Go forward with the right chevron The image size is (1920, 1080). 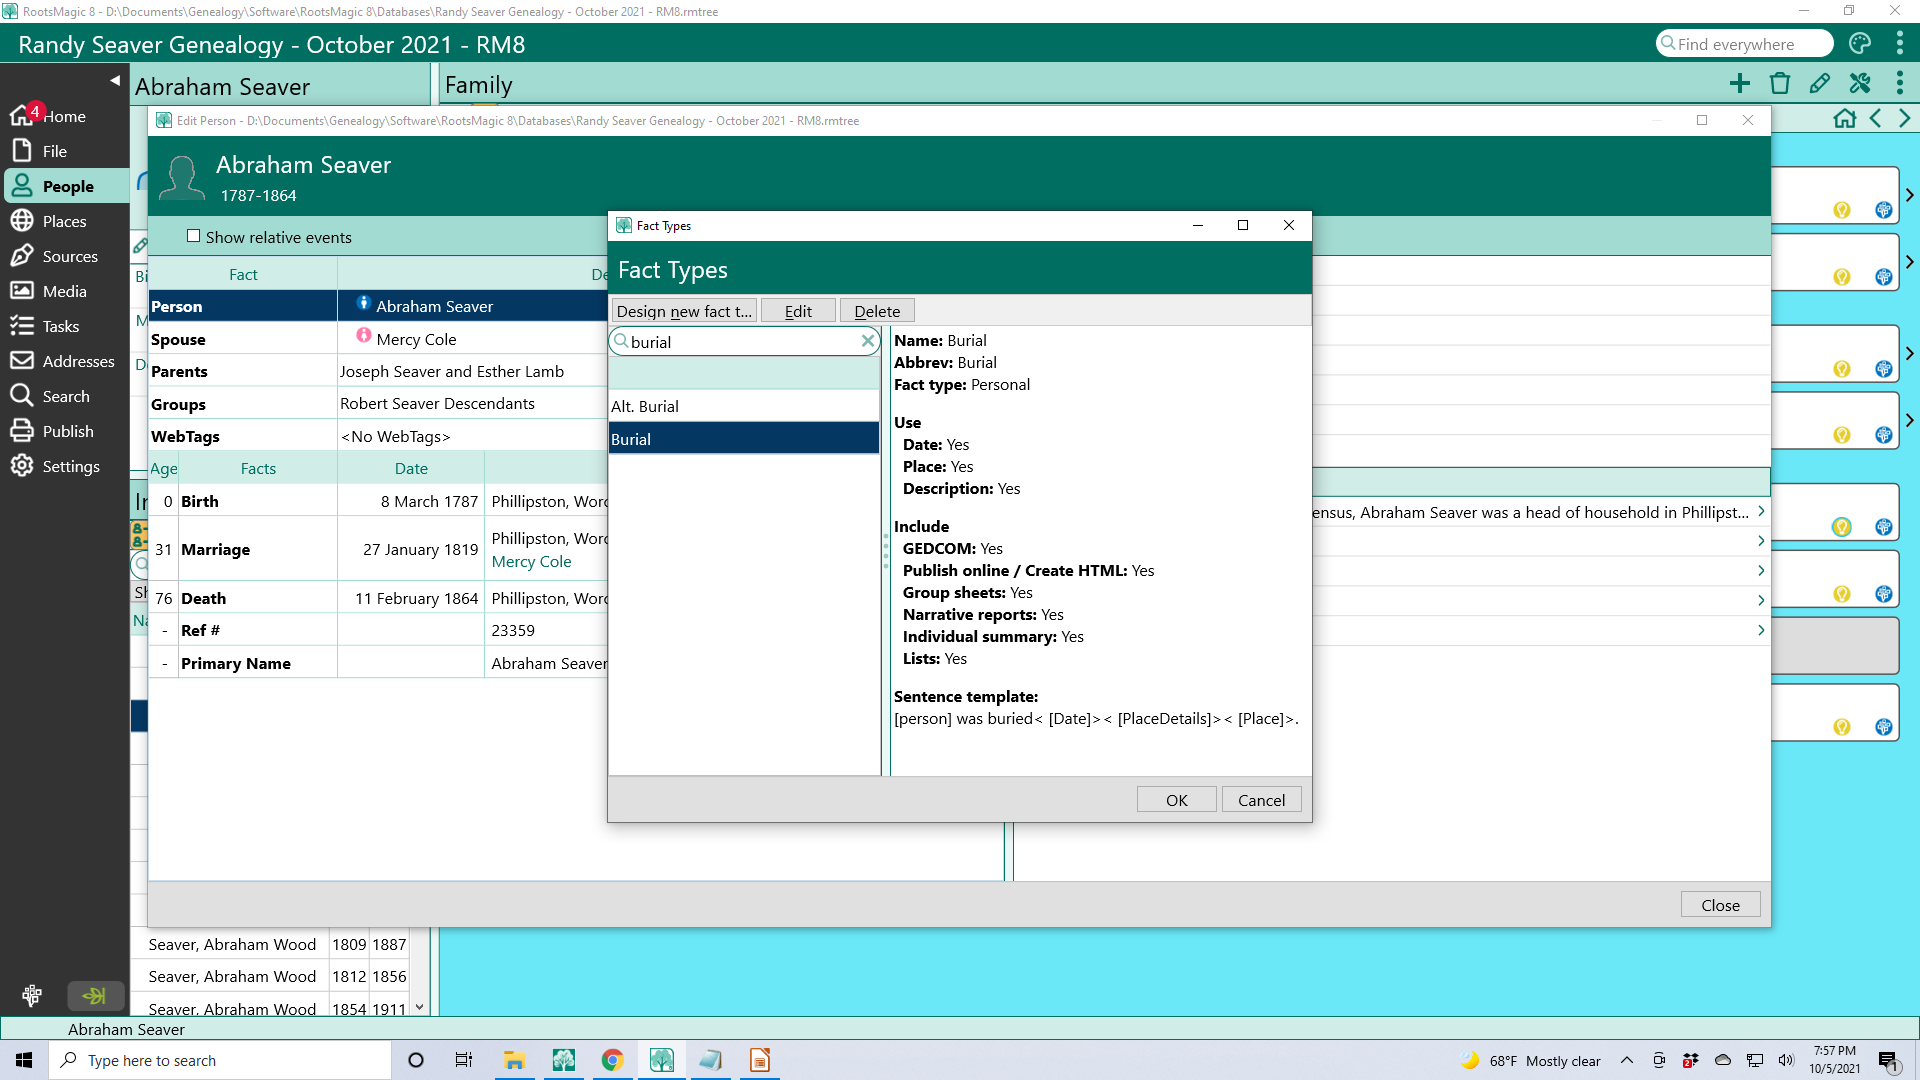[x=1904, y=119]
